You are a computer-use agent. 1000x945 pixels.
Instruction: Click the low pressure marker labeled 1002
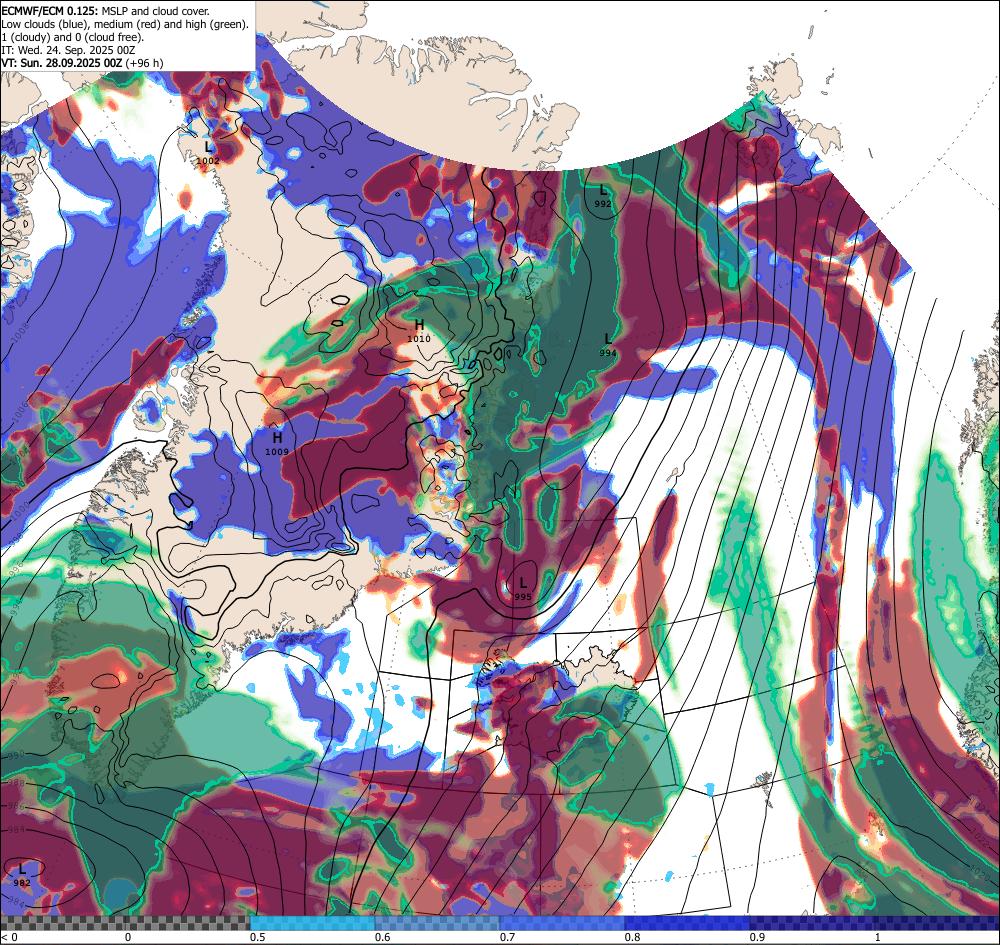[x=208, y=153]
